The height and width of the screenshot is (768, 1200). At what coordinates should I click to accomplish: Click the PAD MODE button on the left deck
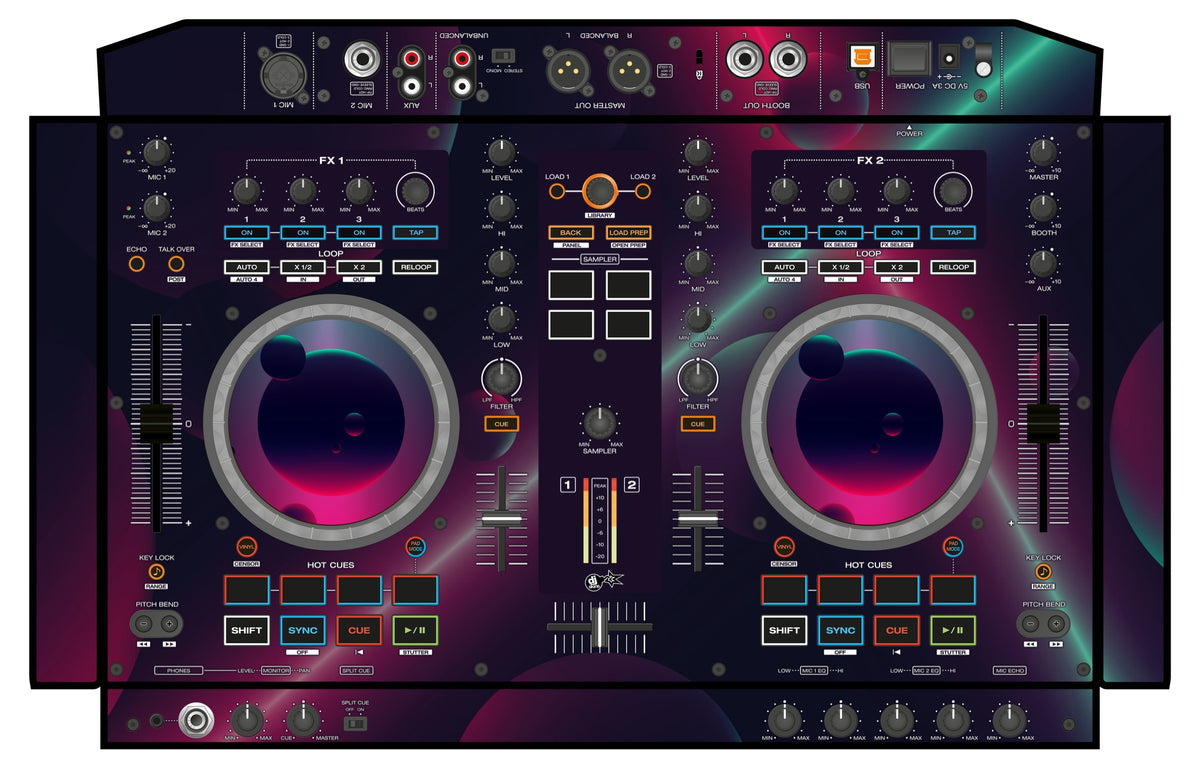tap(416, 546)
